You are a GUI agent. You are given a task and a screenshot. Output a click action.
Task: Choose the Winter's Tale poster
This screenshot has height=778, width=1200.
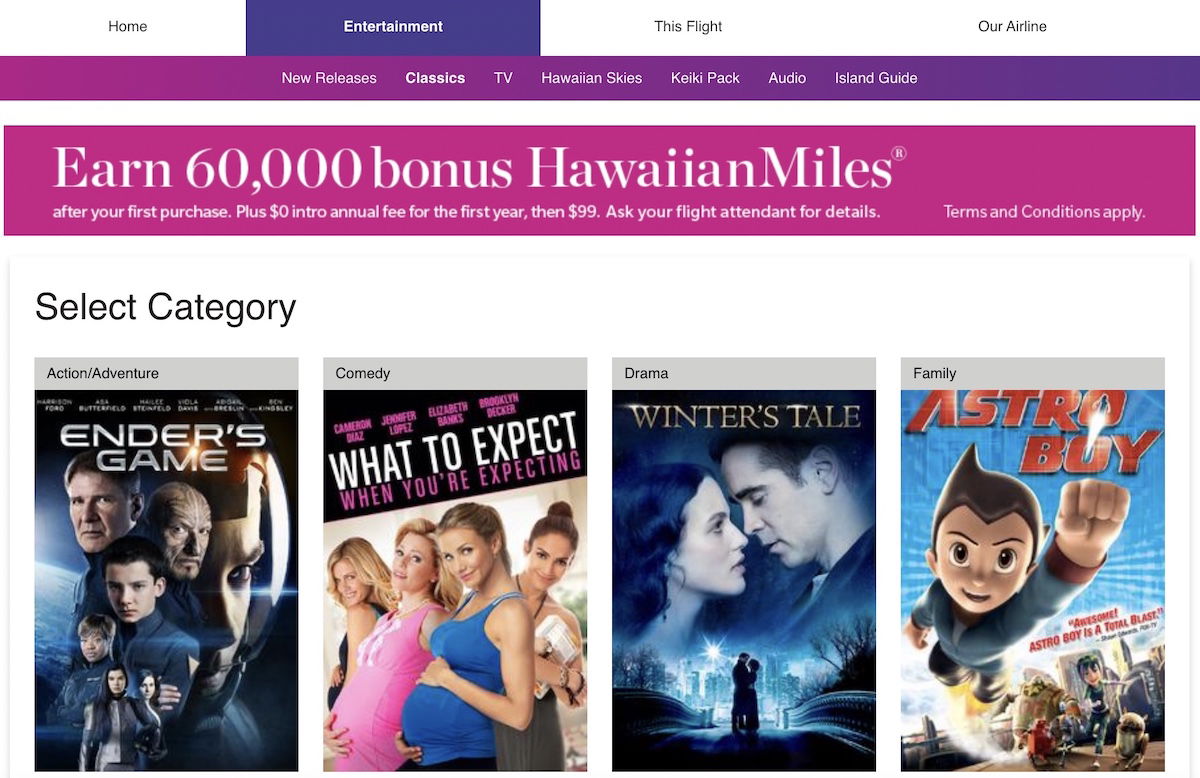tap(744, 580)
